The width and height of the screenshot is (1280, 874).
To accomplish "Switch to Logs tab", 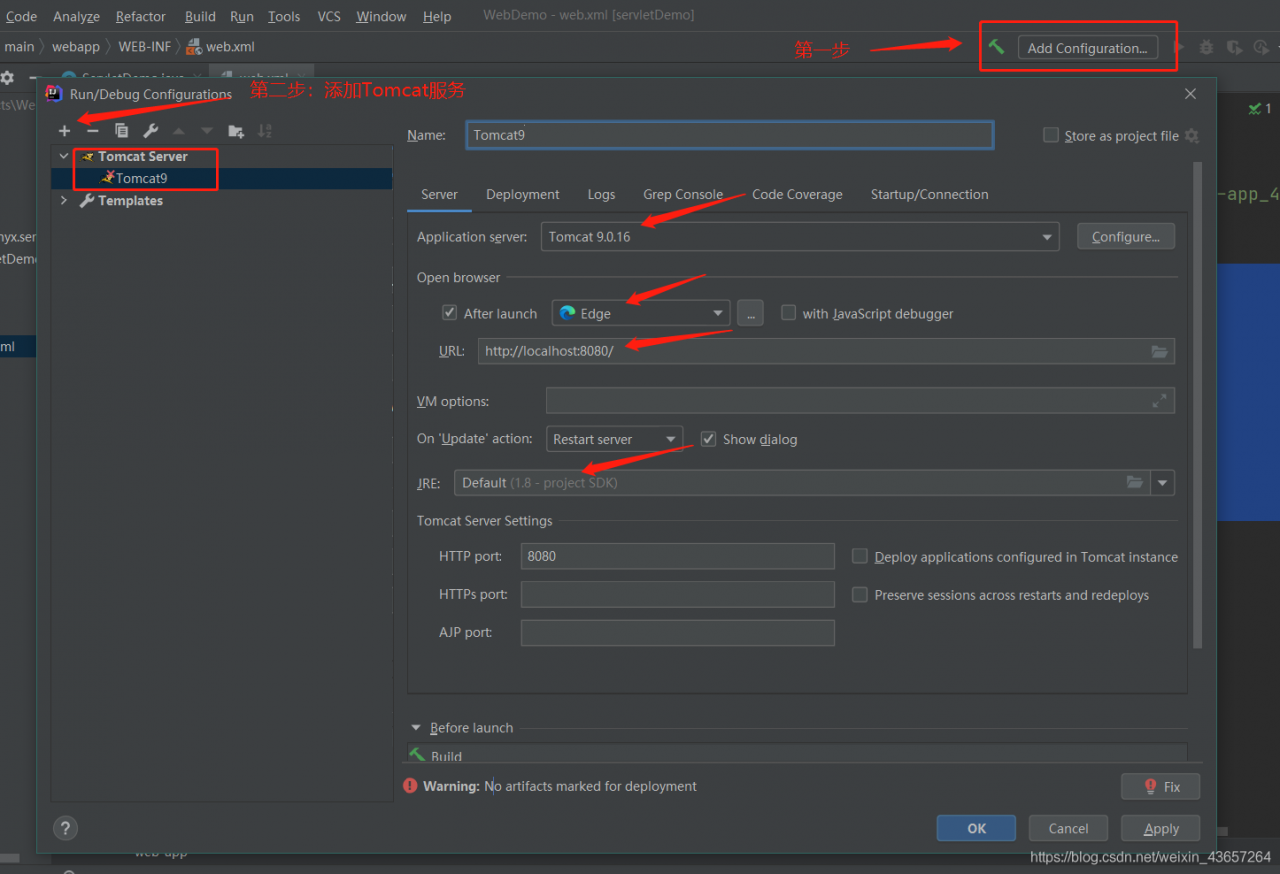I will (x=601, y=194).
